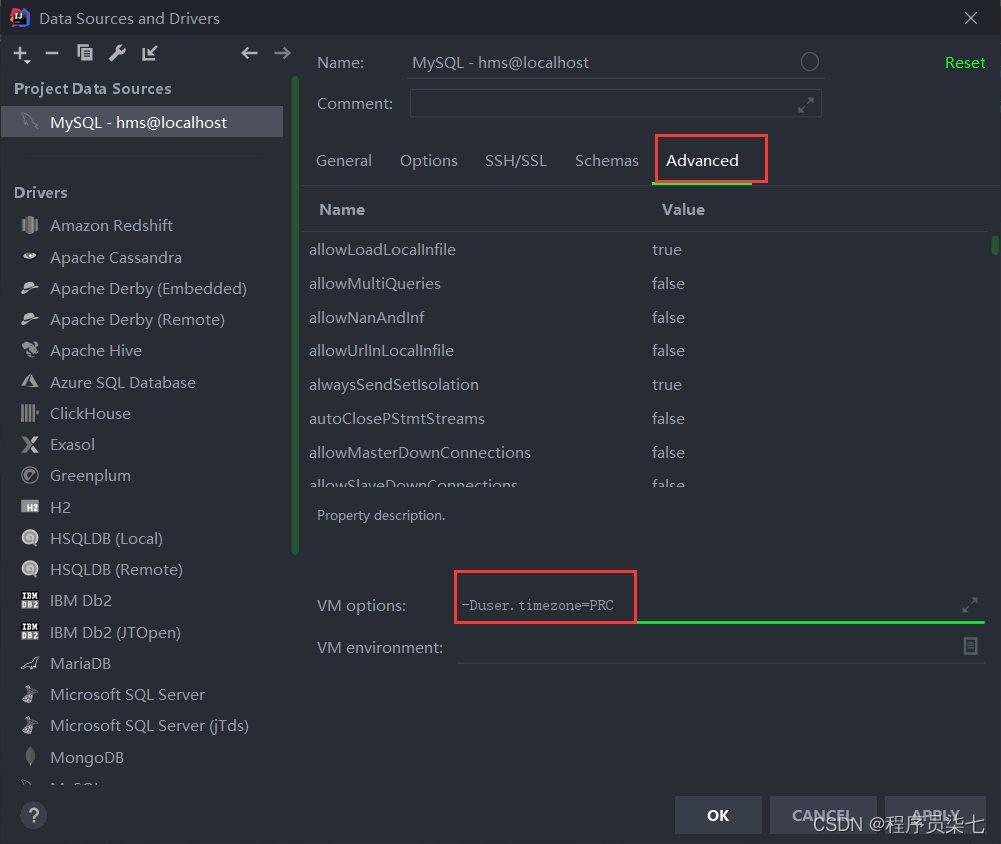The width and height of the screenshot is (1001, 844).
Task: Close the Data Sources and Drivers dialog
Action: pos(970,19)
